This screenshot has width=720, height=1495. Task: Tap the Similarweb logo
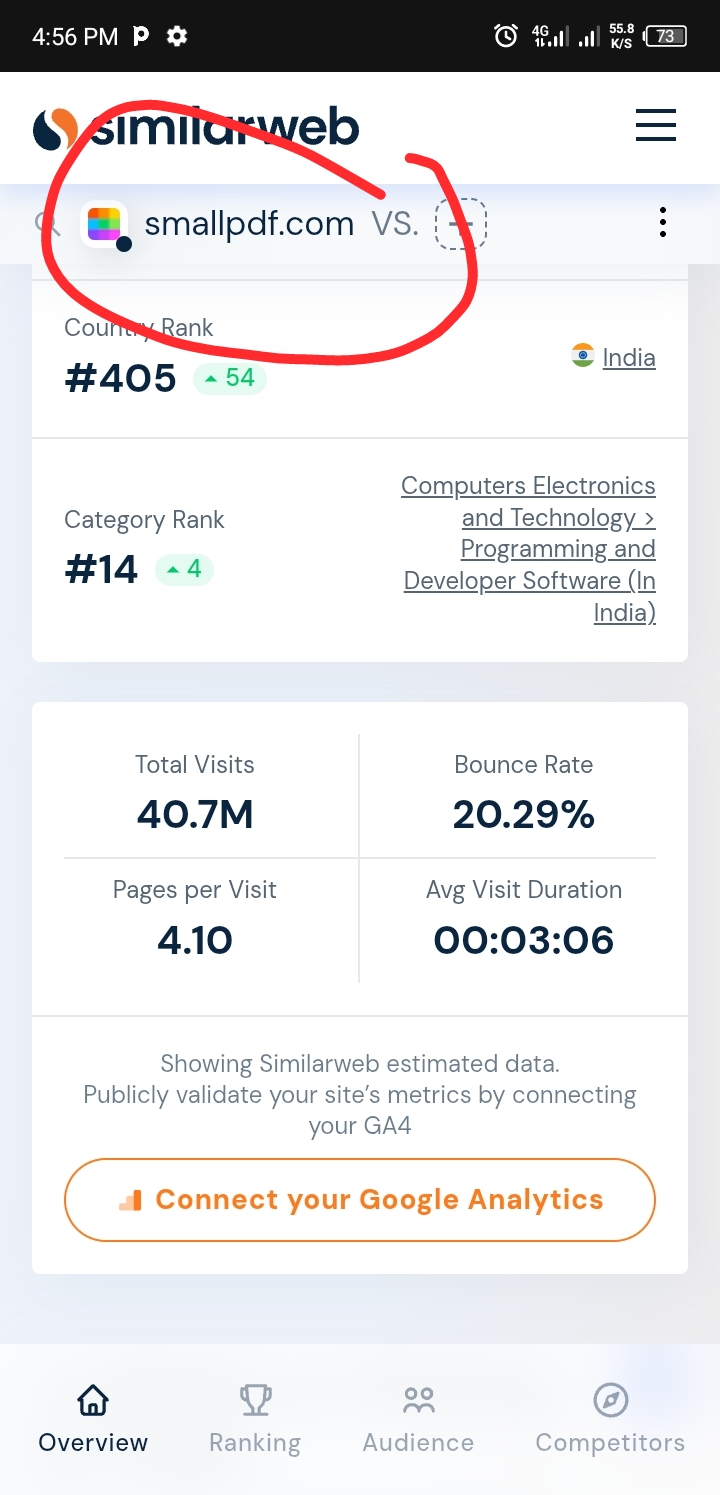(196, 128)
